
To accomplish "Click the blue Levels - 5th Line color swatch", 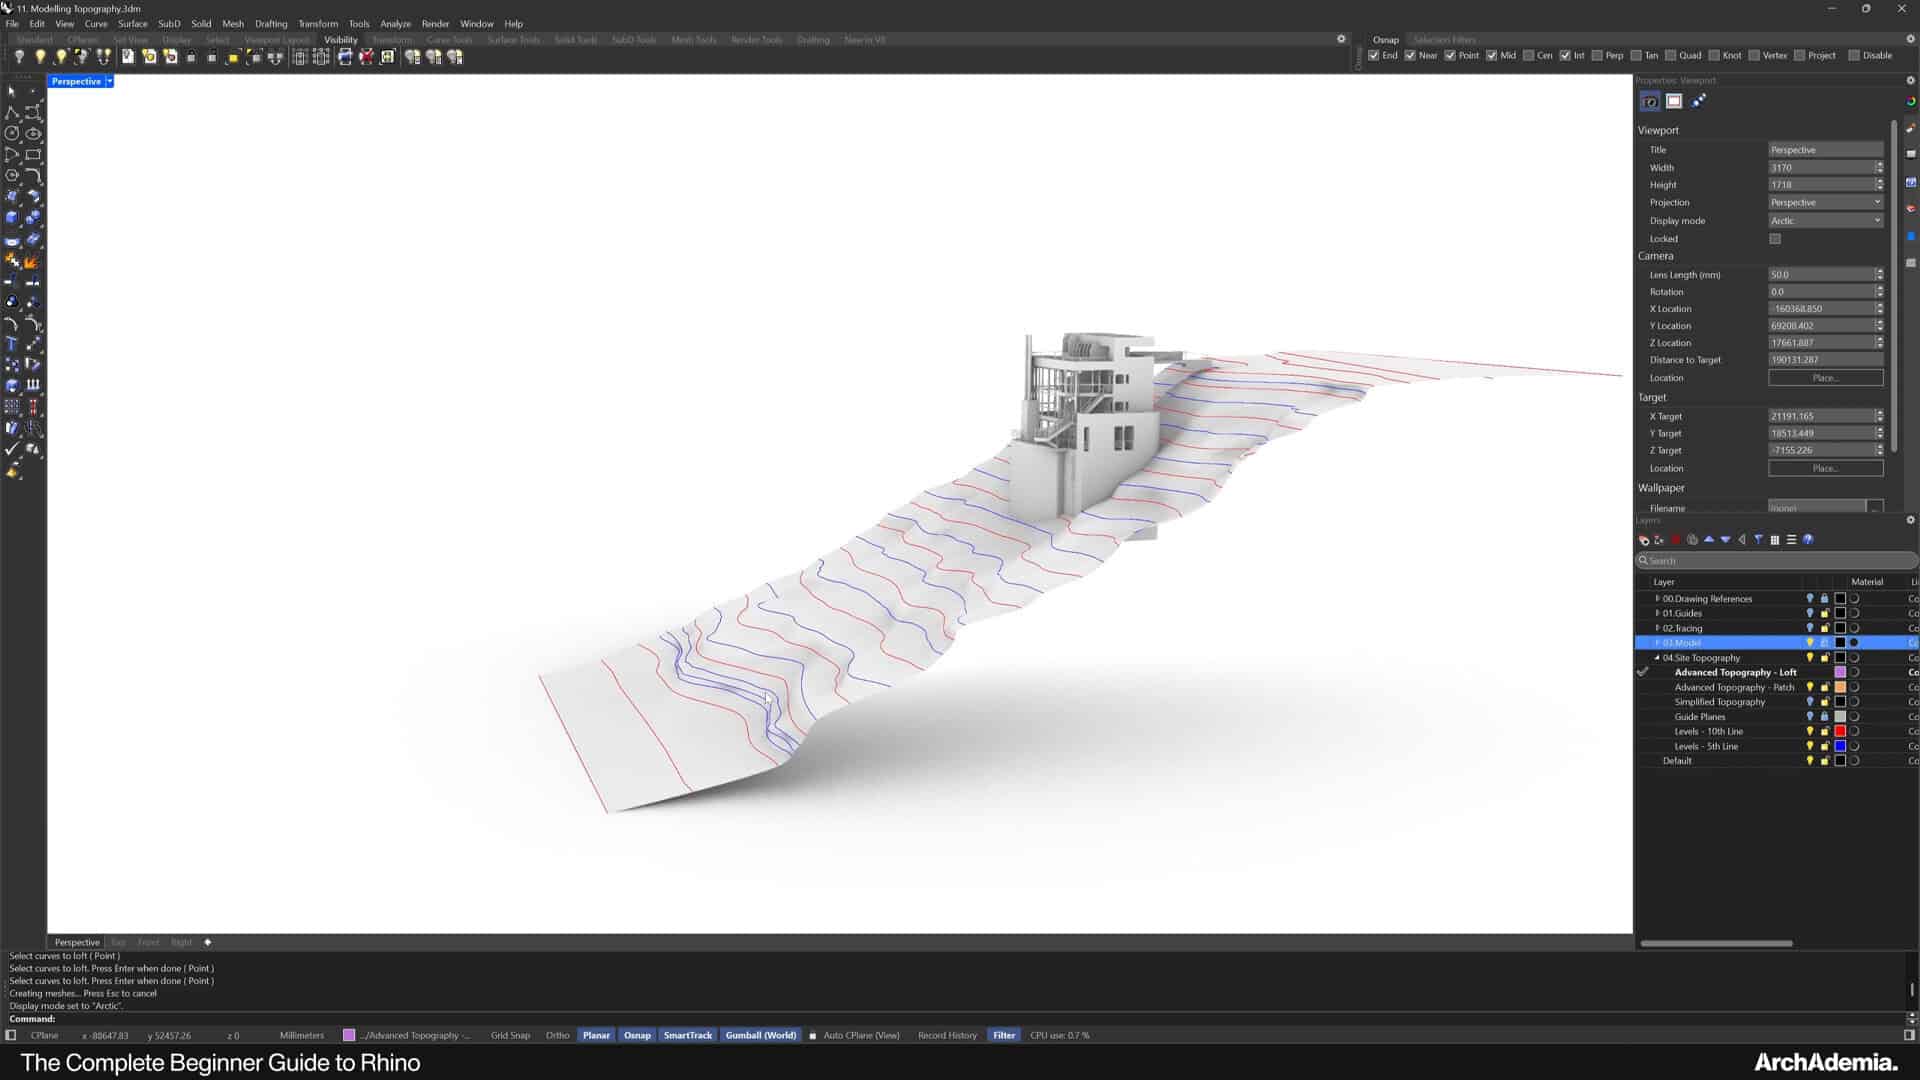I will pyautogui.click(x=1840, y=747).
